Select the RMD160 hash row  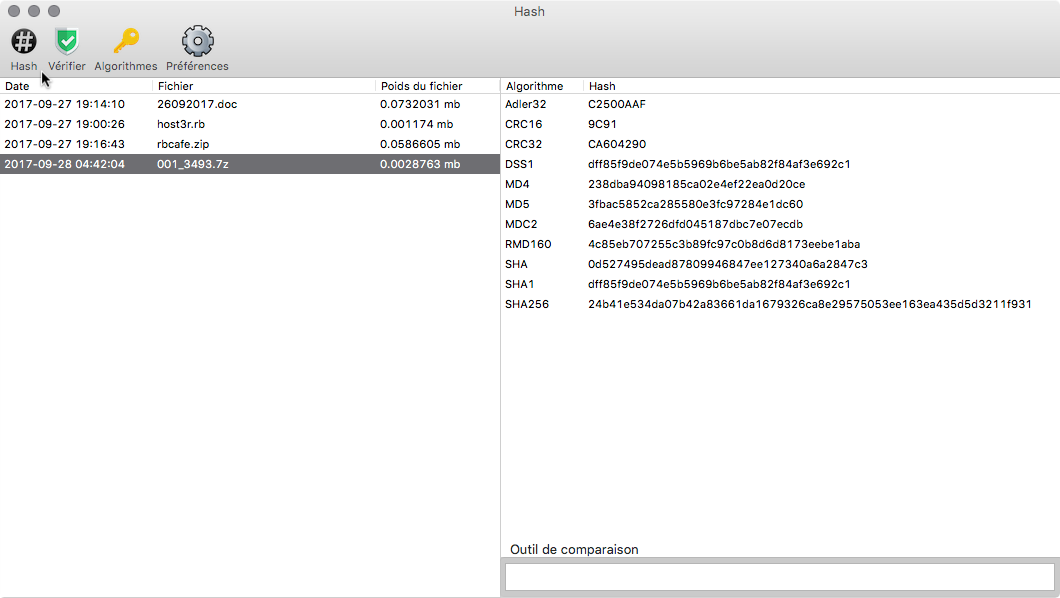pos(780,244)
